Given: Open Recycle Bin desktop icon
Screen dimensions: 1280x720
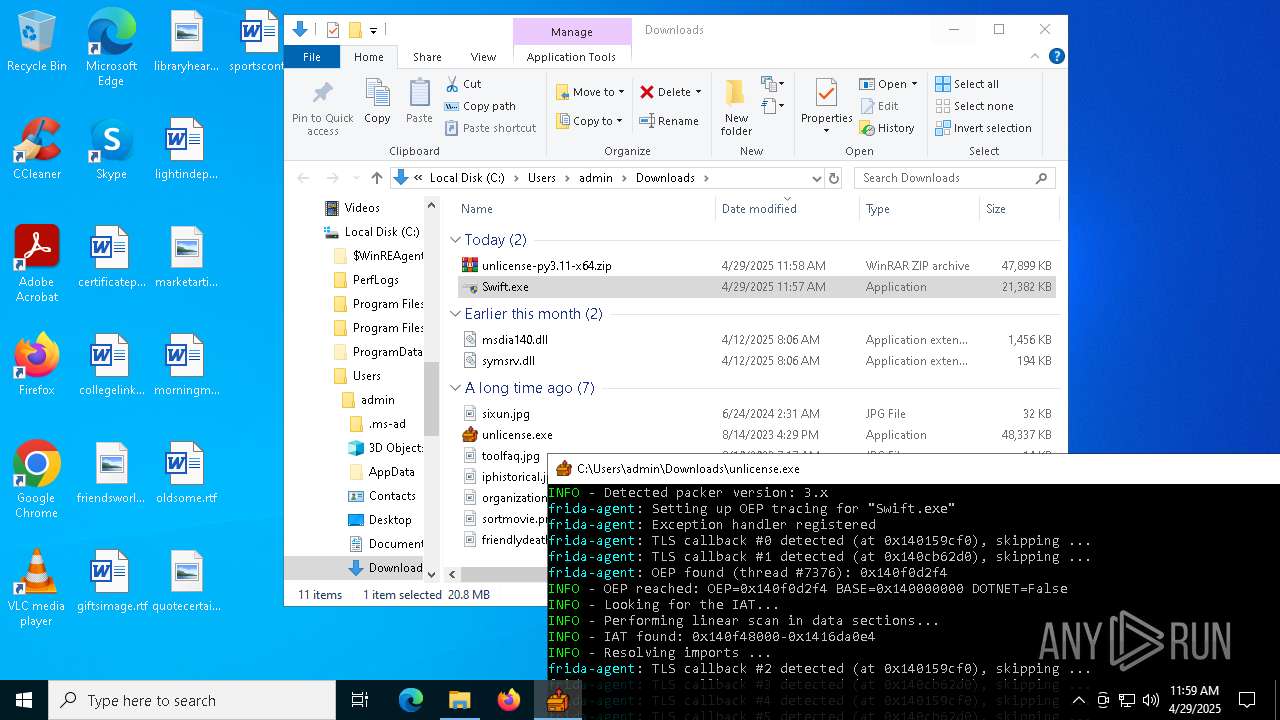Looking at the screenshot, I should point(37,43).
